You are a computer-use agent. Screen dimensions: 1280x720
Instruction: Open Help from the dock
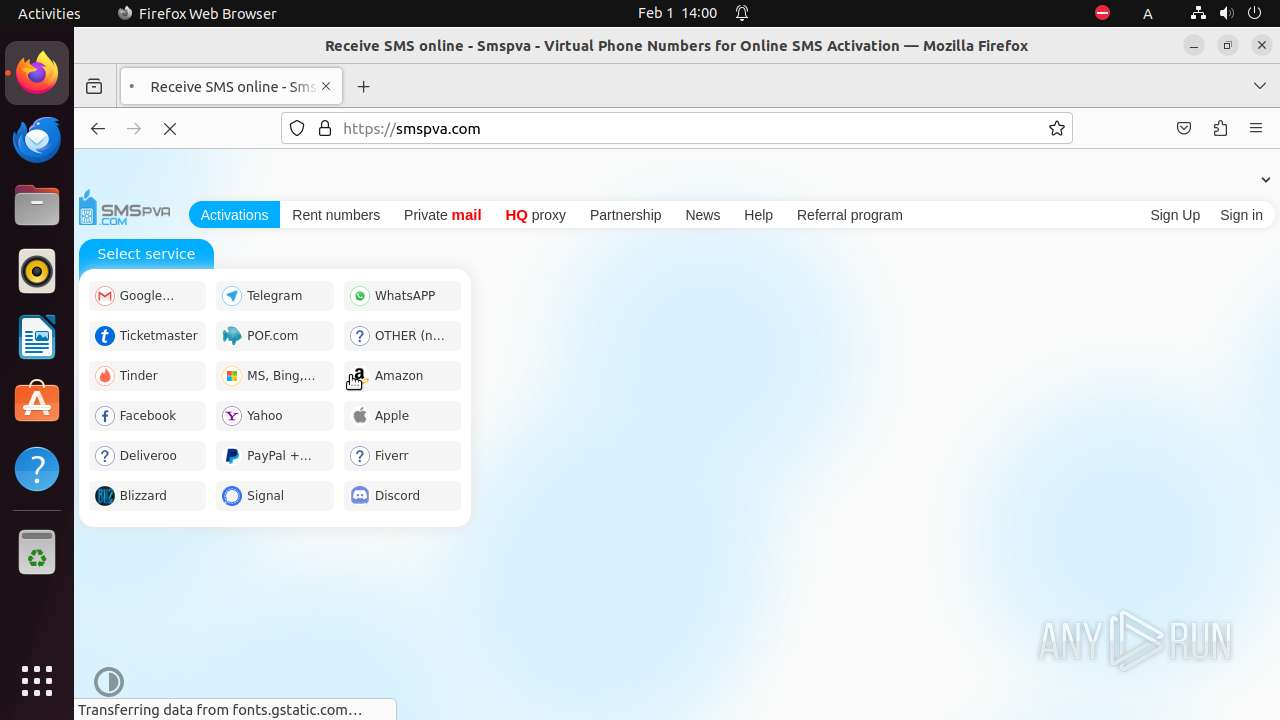click(x=37, y=469)
